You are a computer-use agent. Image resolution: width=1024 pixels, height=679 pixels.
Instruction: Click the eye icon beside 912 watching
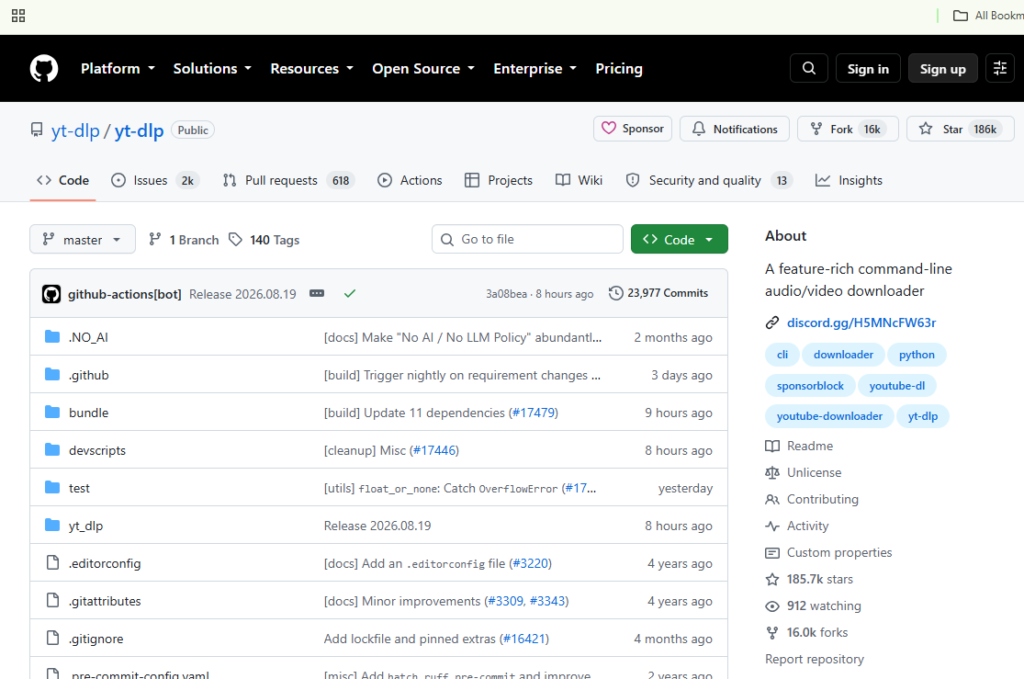[x=772, y=607]
